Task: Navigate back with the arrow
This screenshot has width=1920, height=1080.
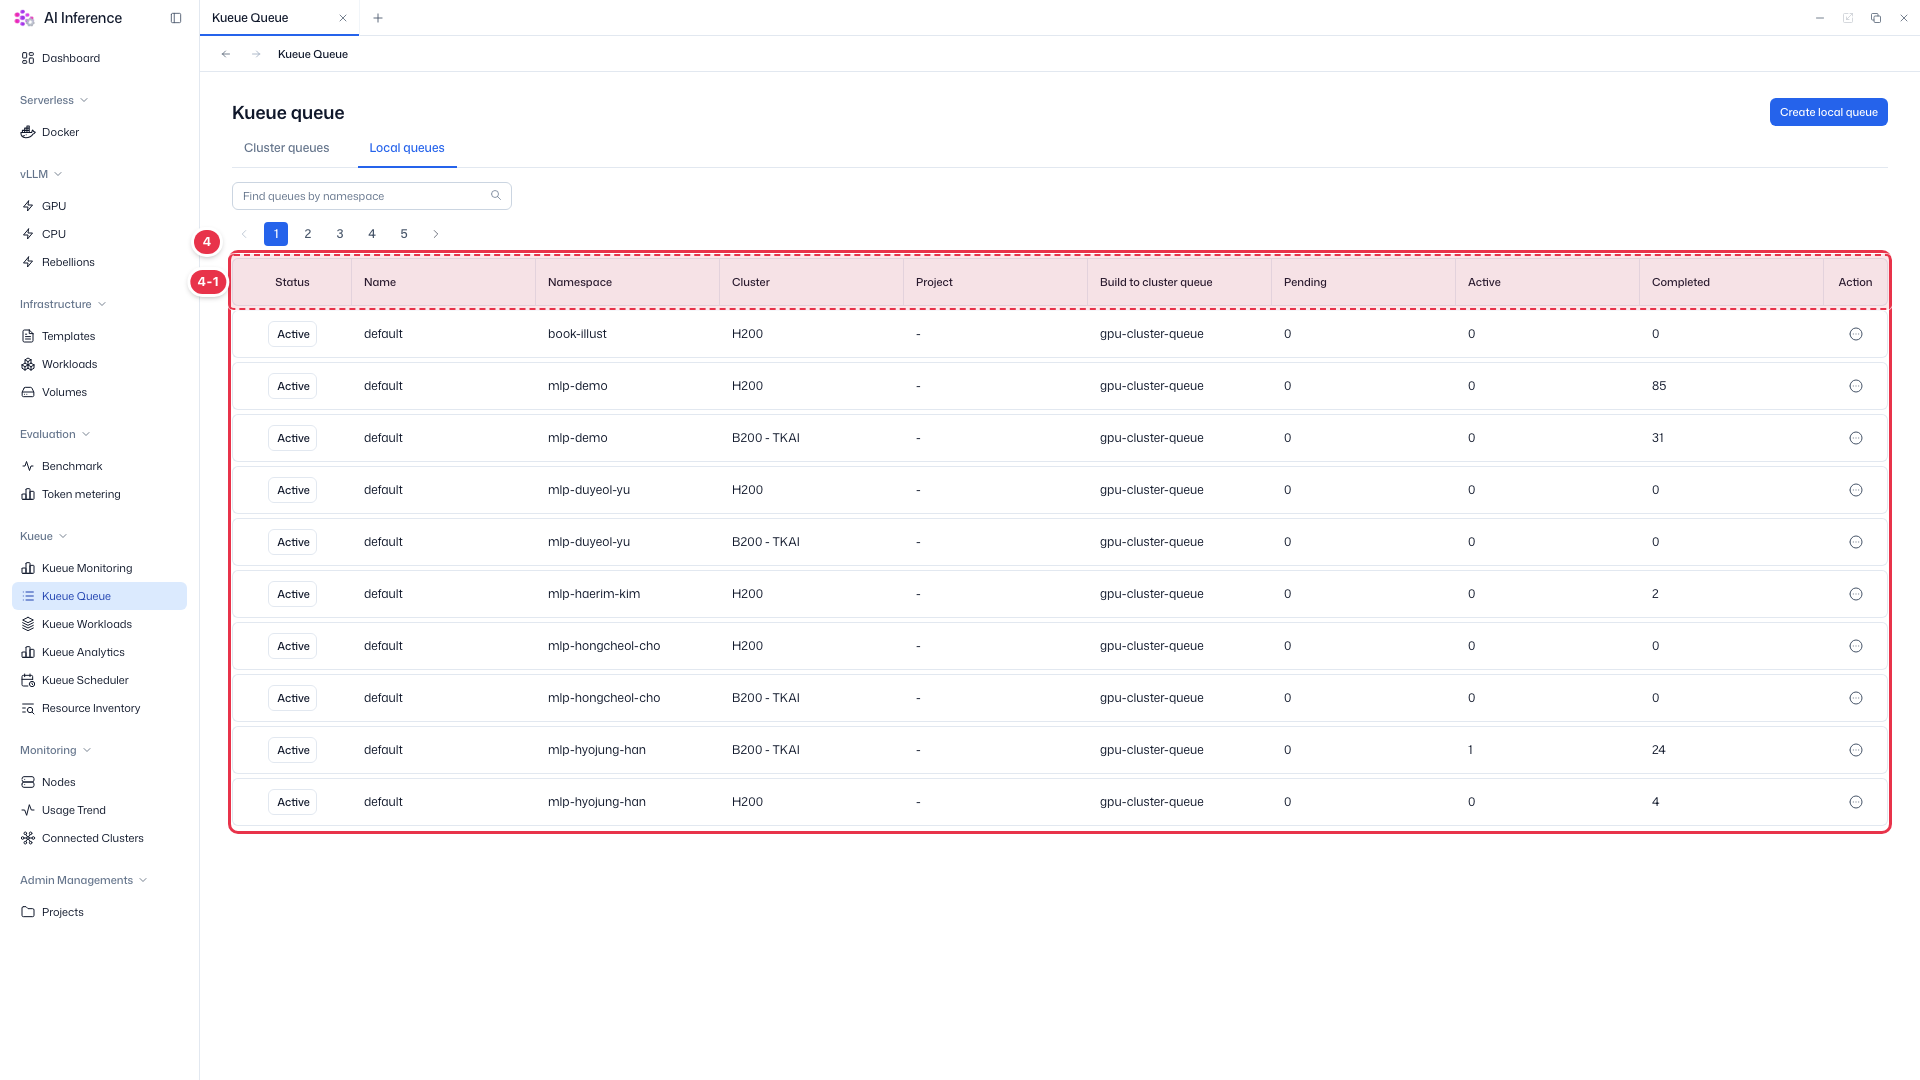Action: click(x=226, y=54)
